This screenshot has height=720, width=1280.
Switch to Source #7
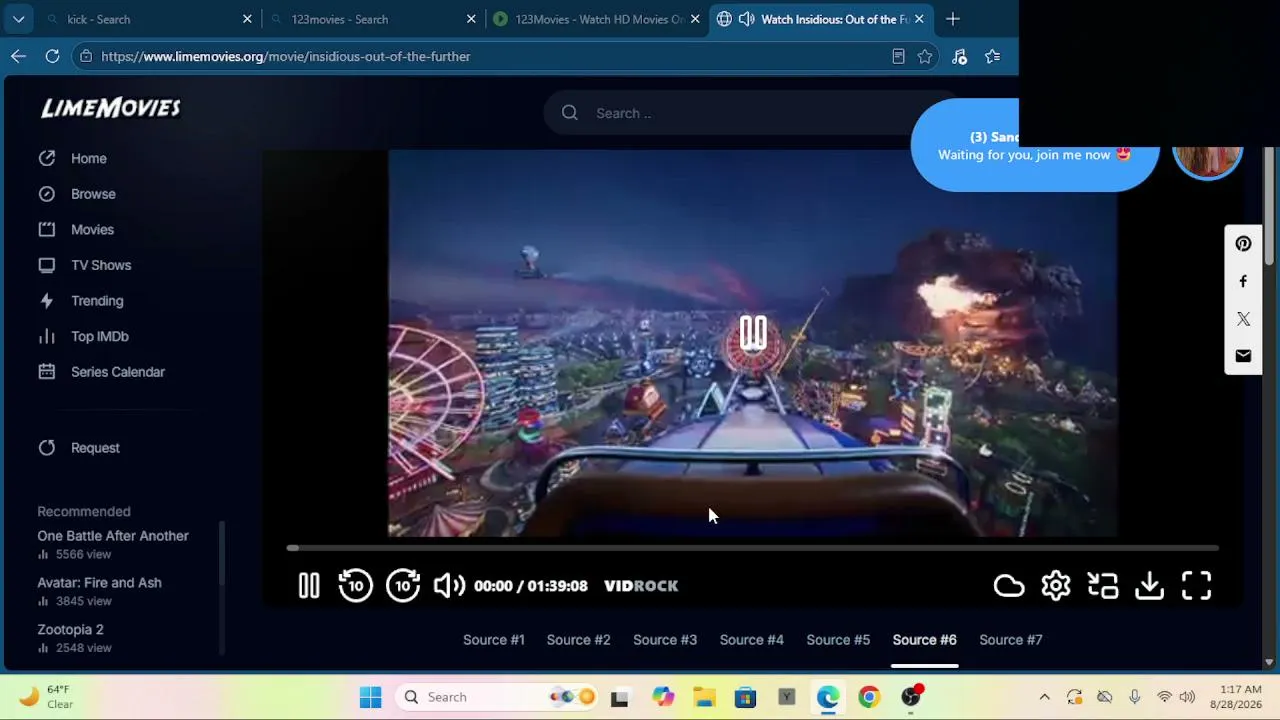1011,640
